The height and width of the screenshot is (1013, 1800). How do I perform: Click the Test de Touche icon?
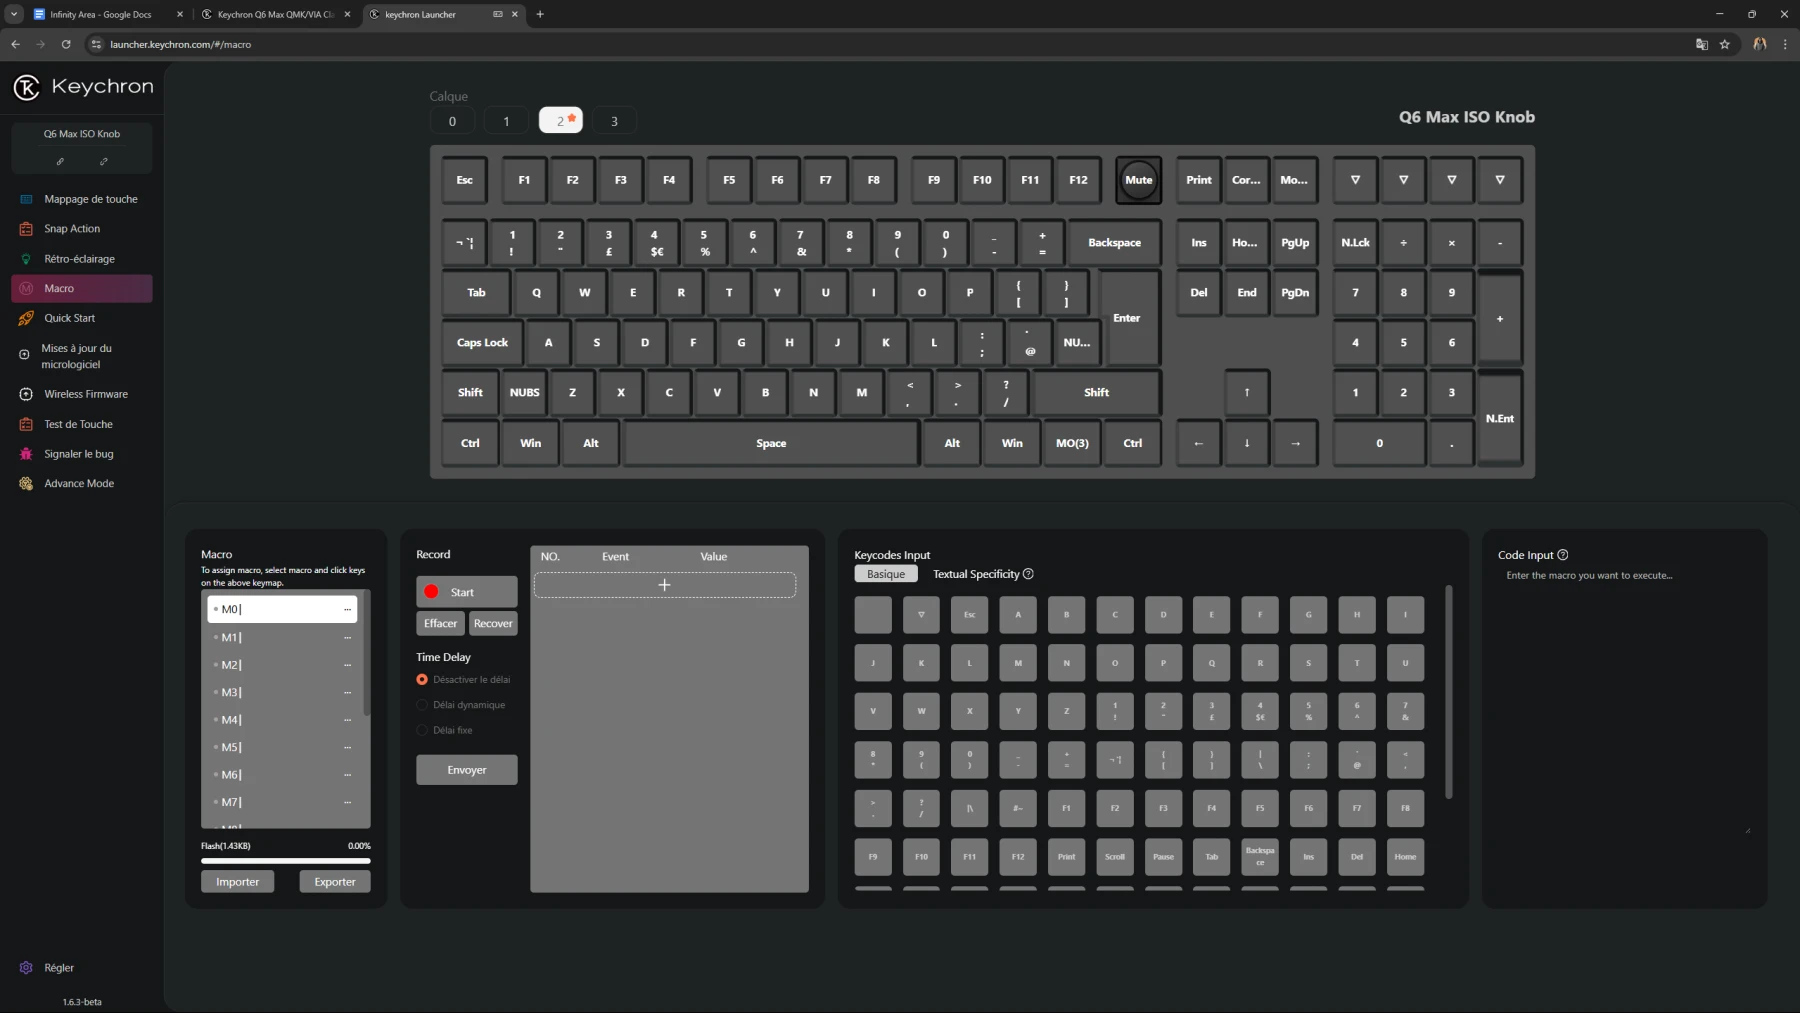click(x=26, y=424)
